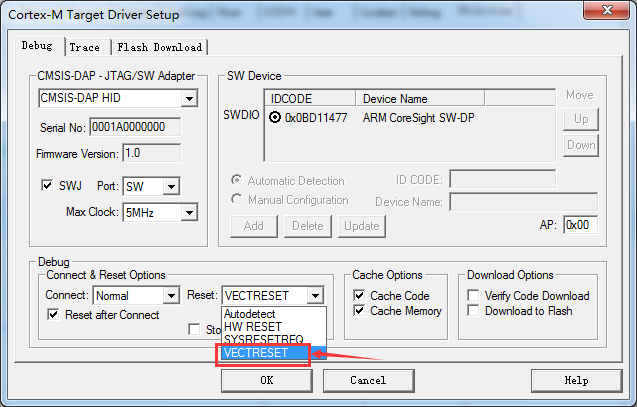The image size is (637, 407).
Task: Open the Max Clock 5MHz dropdown
Action: [x=189, y=212]
